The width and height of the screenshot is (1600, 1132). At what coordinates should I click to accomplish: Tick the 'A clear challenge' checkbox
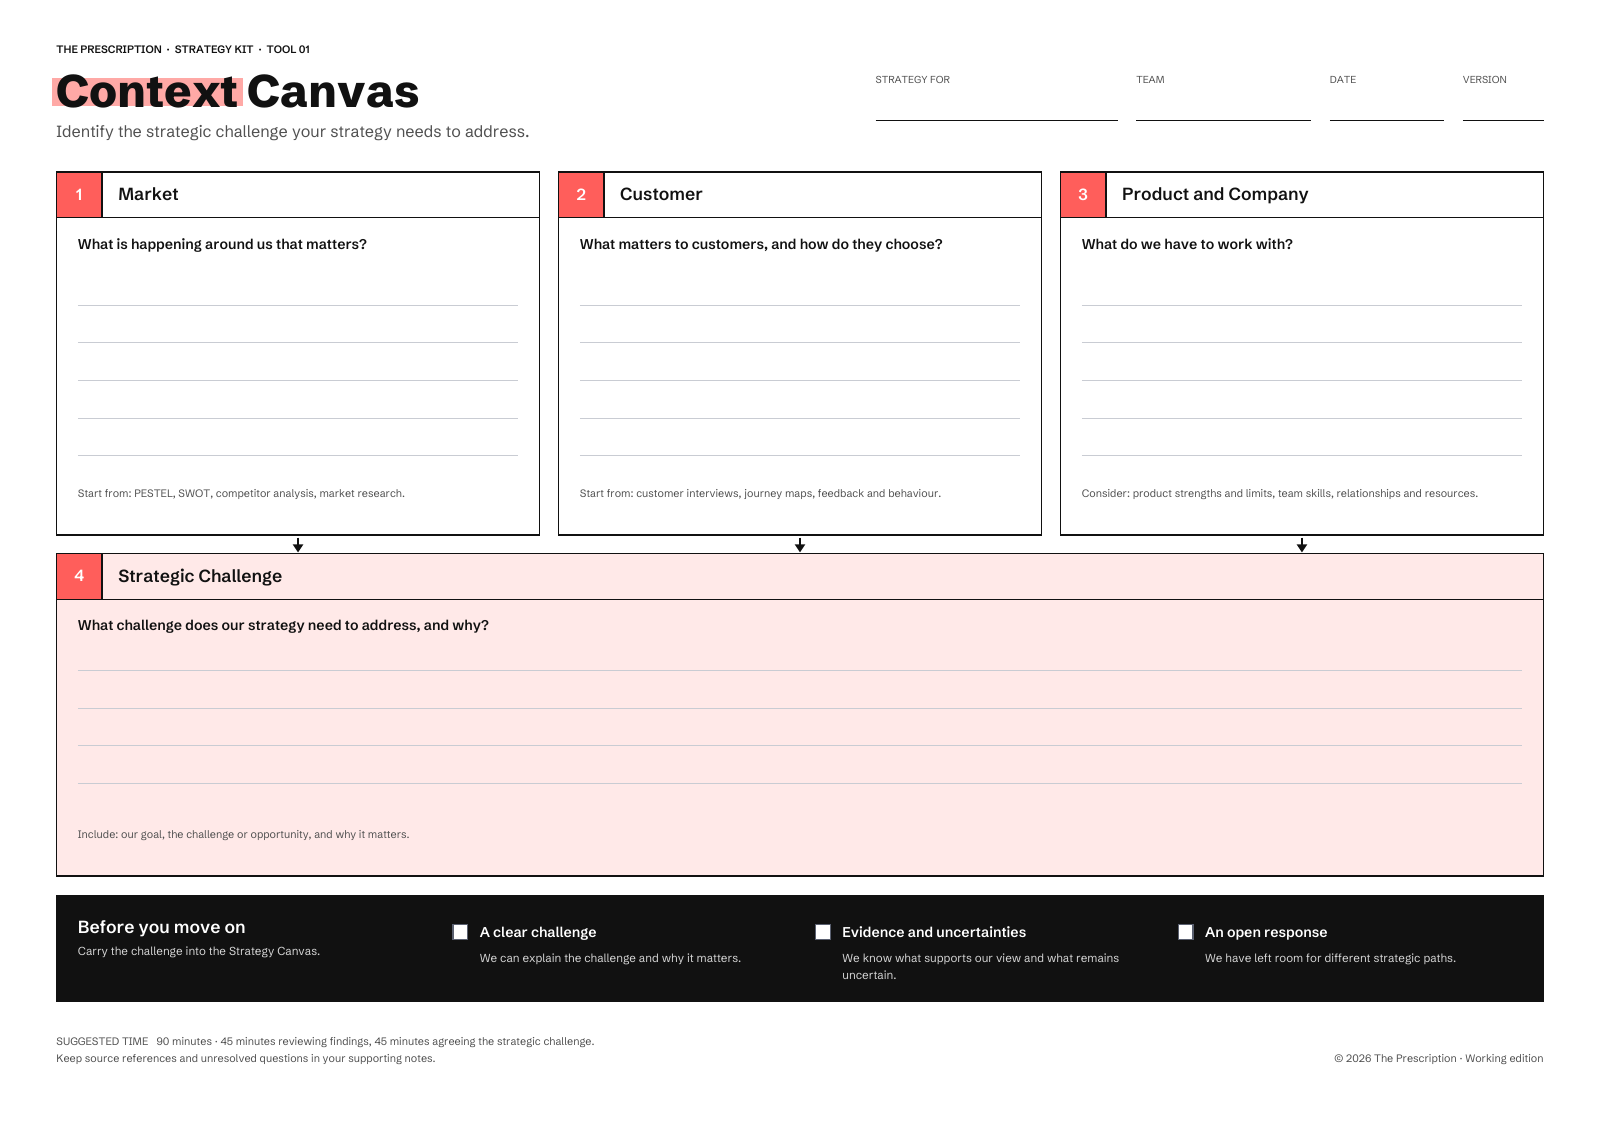(460, 932)
